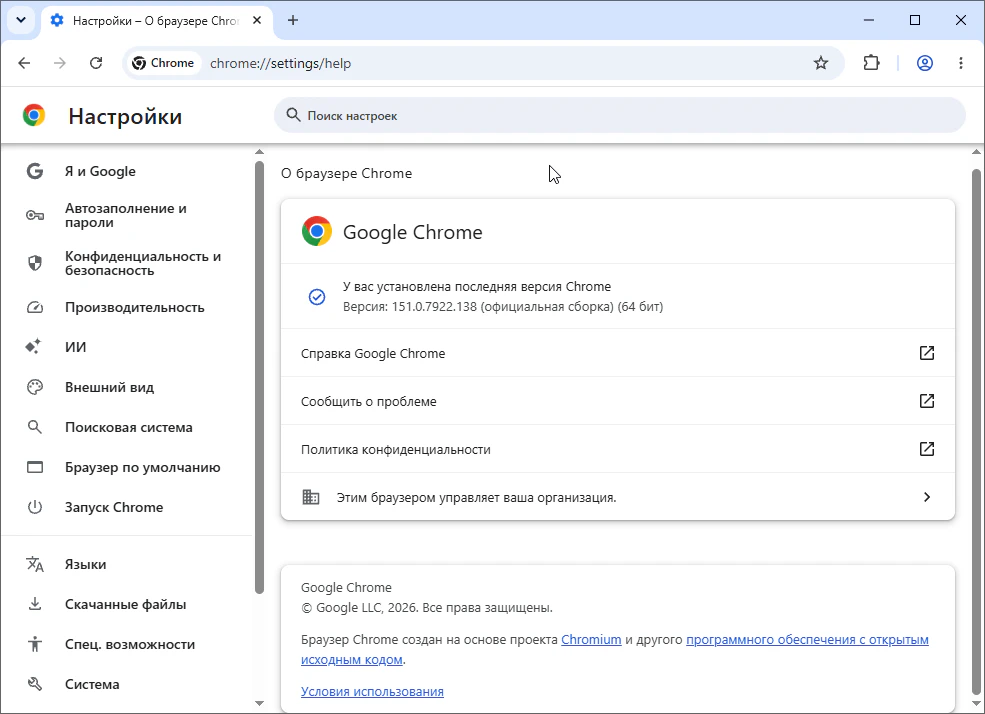This screenshot has width=985, height=714.
Task: Click the default browser window icon
Action: tap(35, 467)
